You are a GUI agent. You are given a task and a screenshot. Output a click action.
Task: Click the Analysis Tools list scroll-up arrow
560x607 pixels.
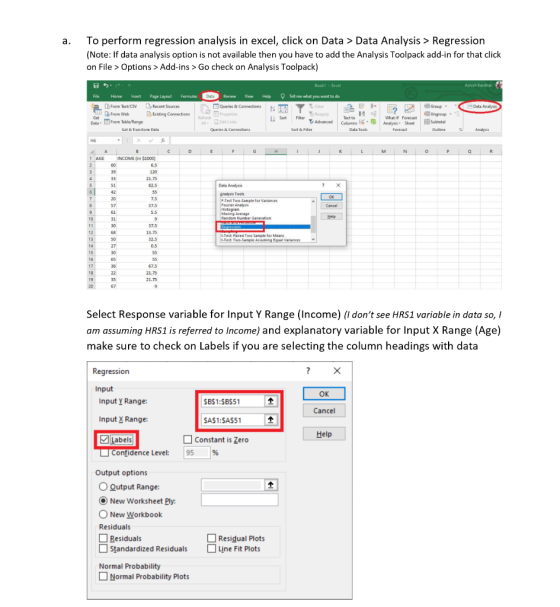tap(313, 201)
